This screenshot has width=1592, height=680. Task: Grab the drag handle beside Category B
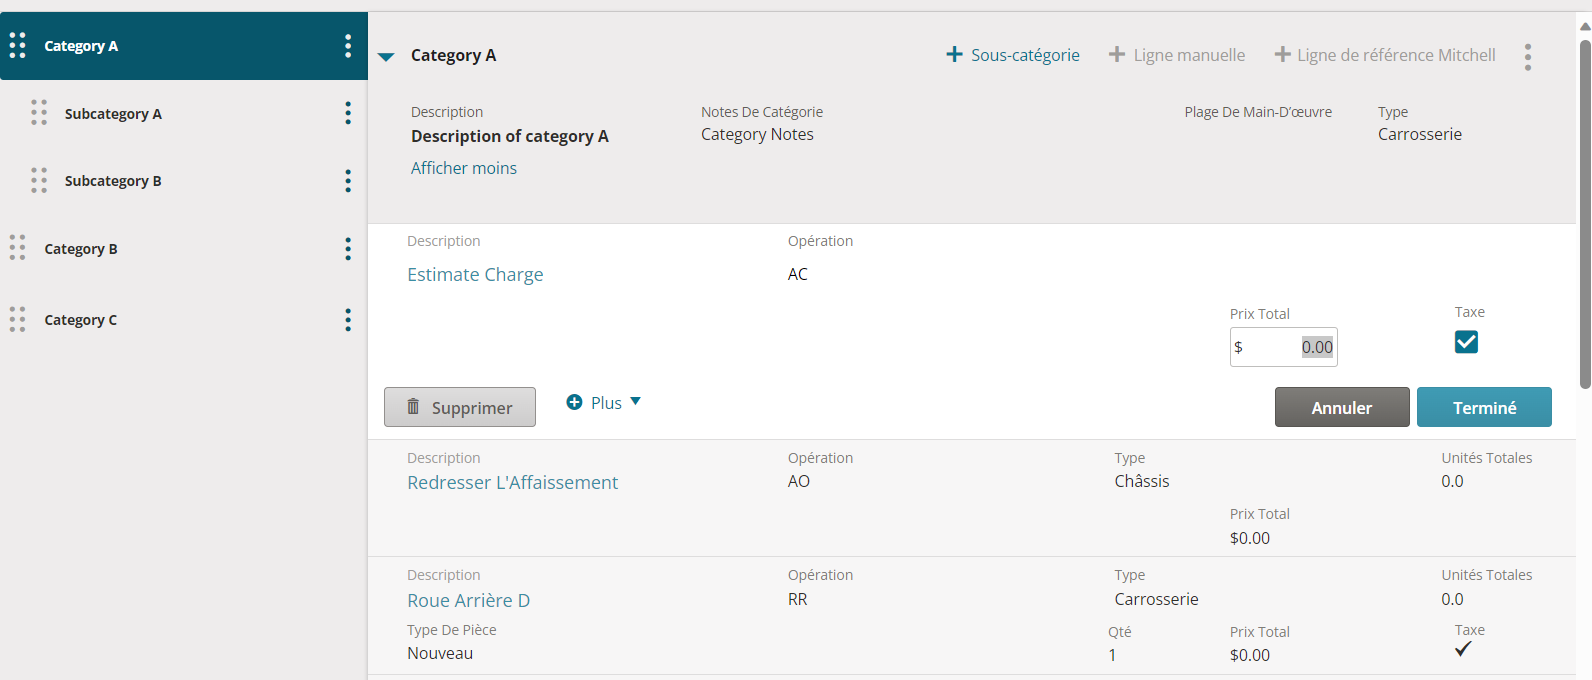pos(18,248)
